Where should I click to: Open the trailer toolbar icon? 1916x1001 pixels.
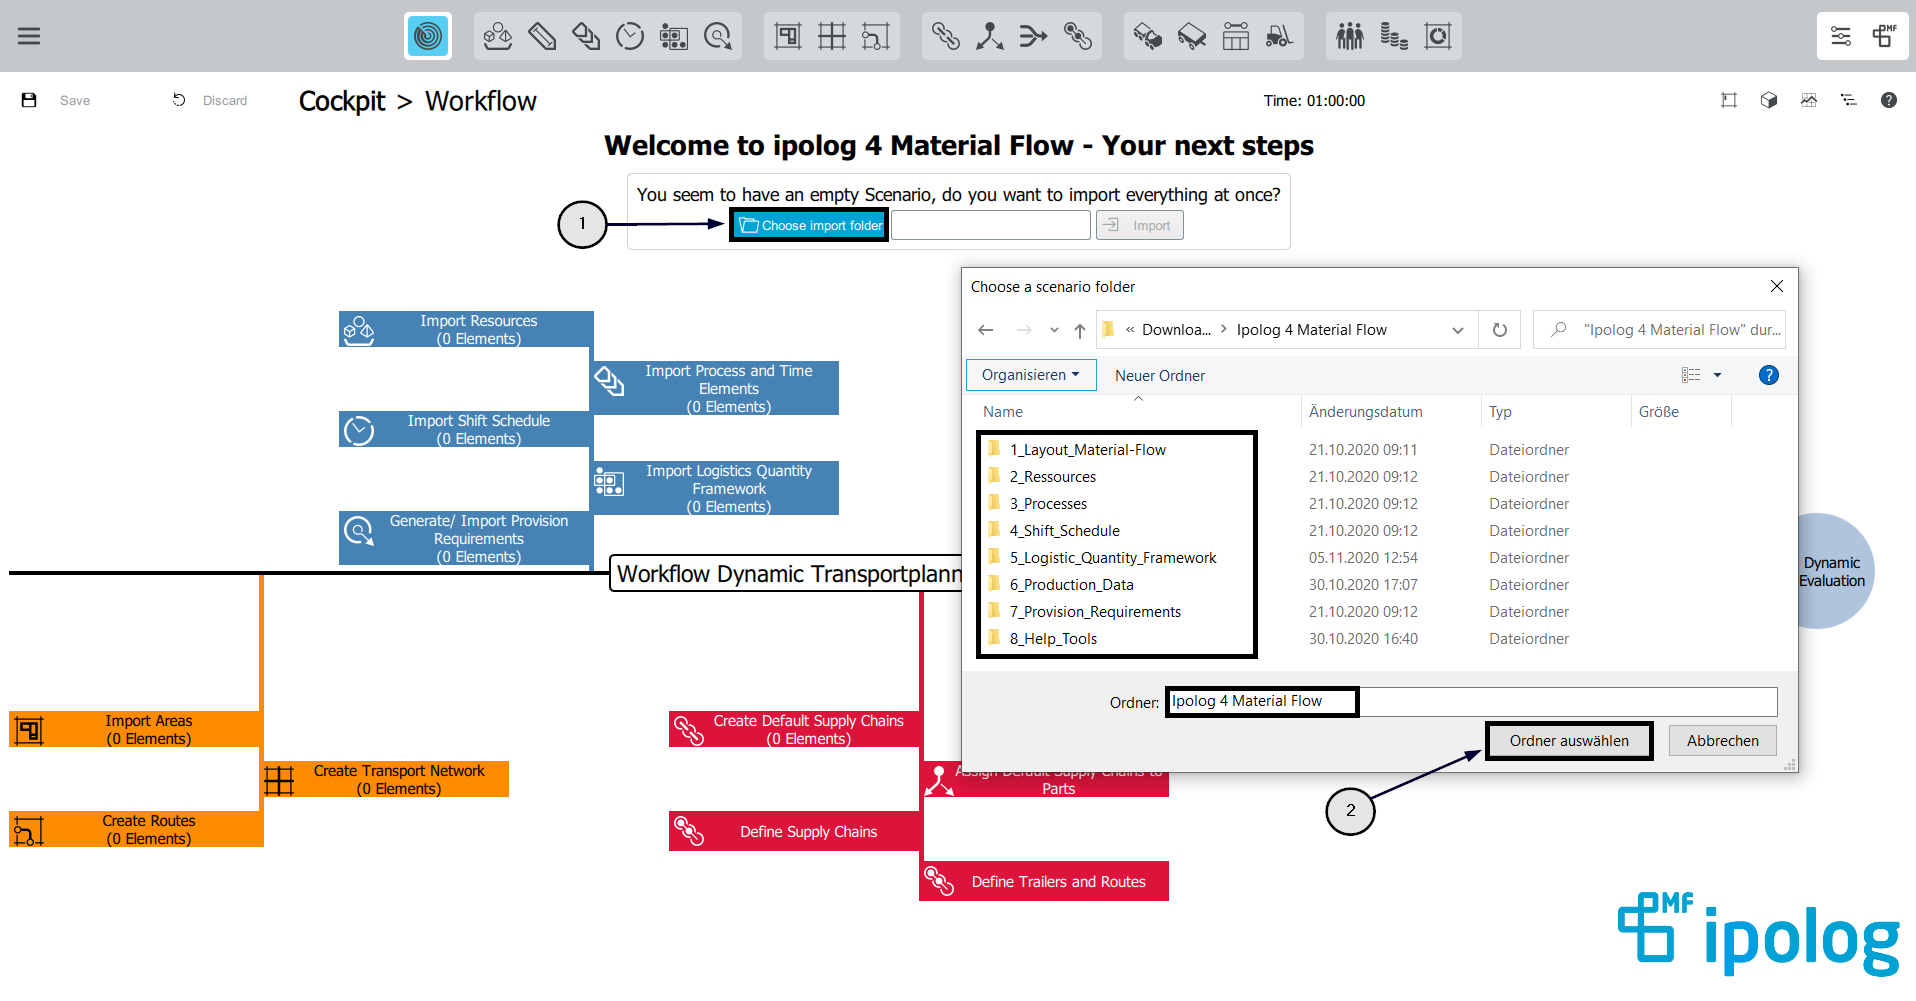[1192, 37]
